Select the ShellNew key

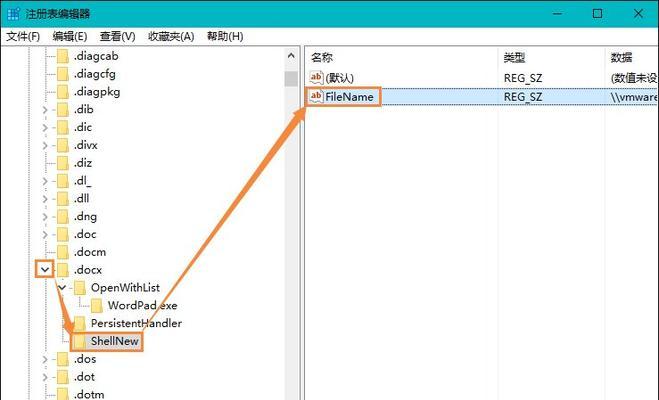[x=114, y=341]
